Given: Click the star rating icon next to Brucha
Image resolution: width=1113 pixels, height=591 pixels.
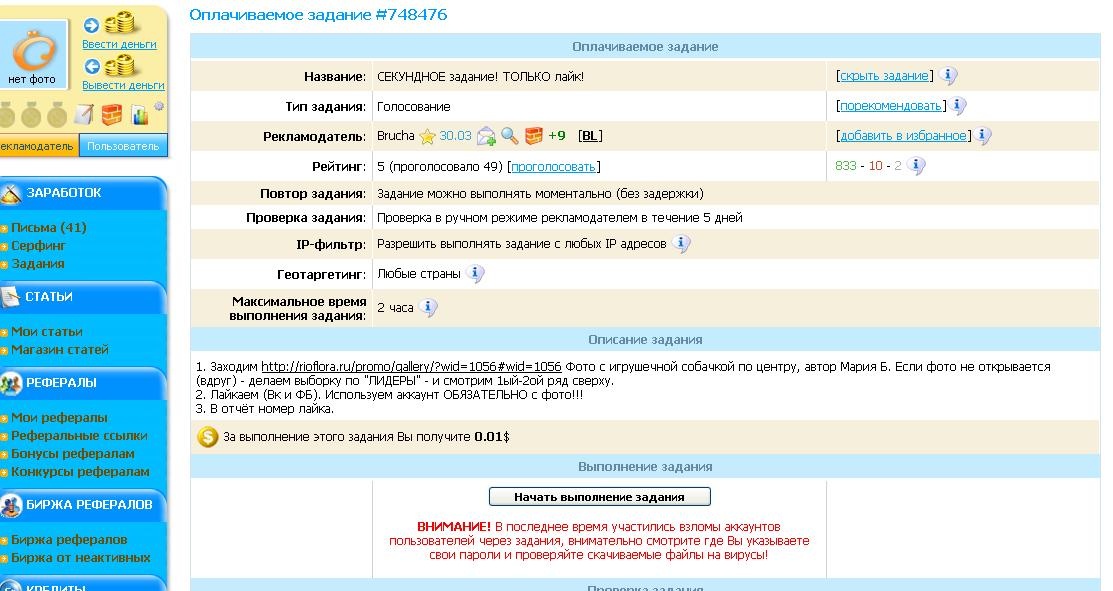Looking at the screenshot, I should click(x=428, y=136).
